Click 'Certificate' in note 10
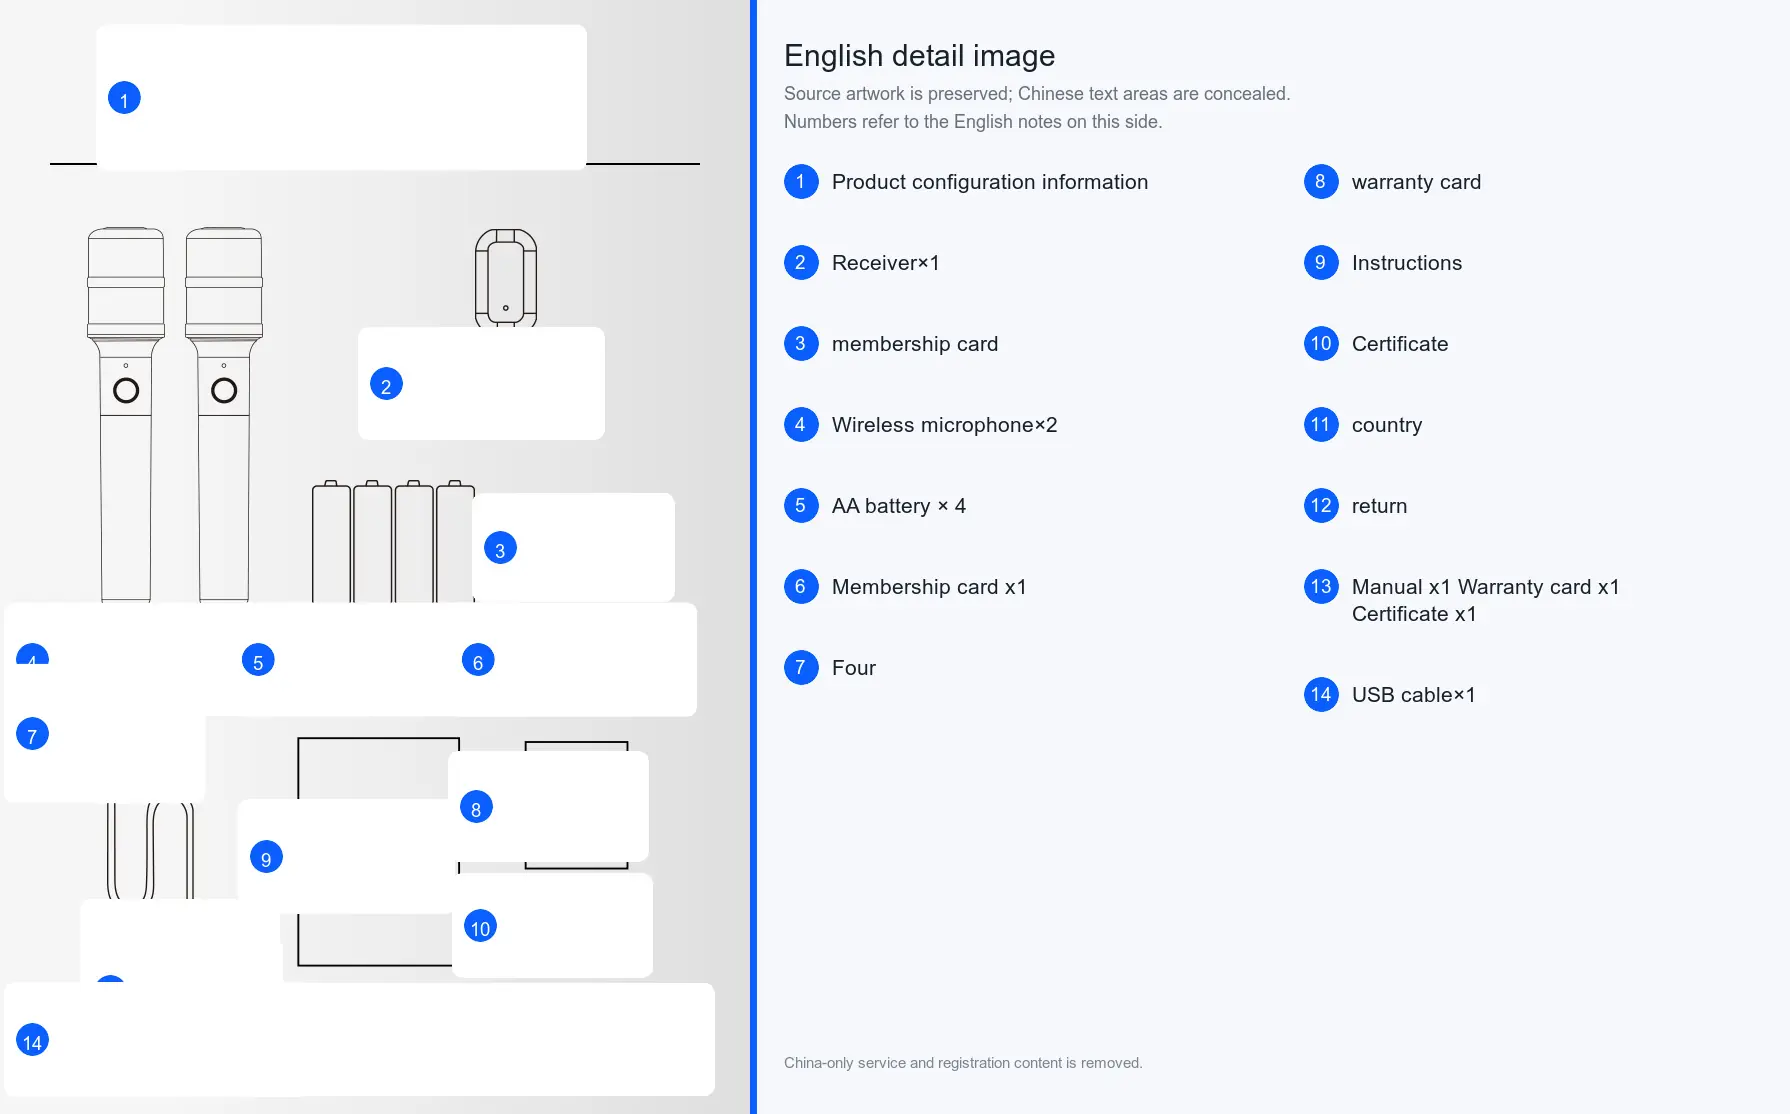Screen dimensions: 1790x1114 (1400, 344)
